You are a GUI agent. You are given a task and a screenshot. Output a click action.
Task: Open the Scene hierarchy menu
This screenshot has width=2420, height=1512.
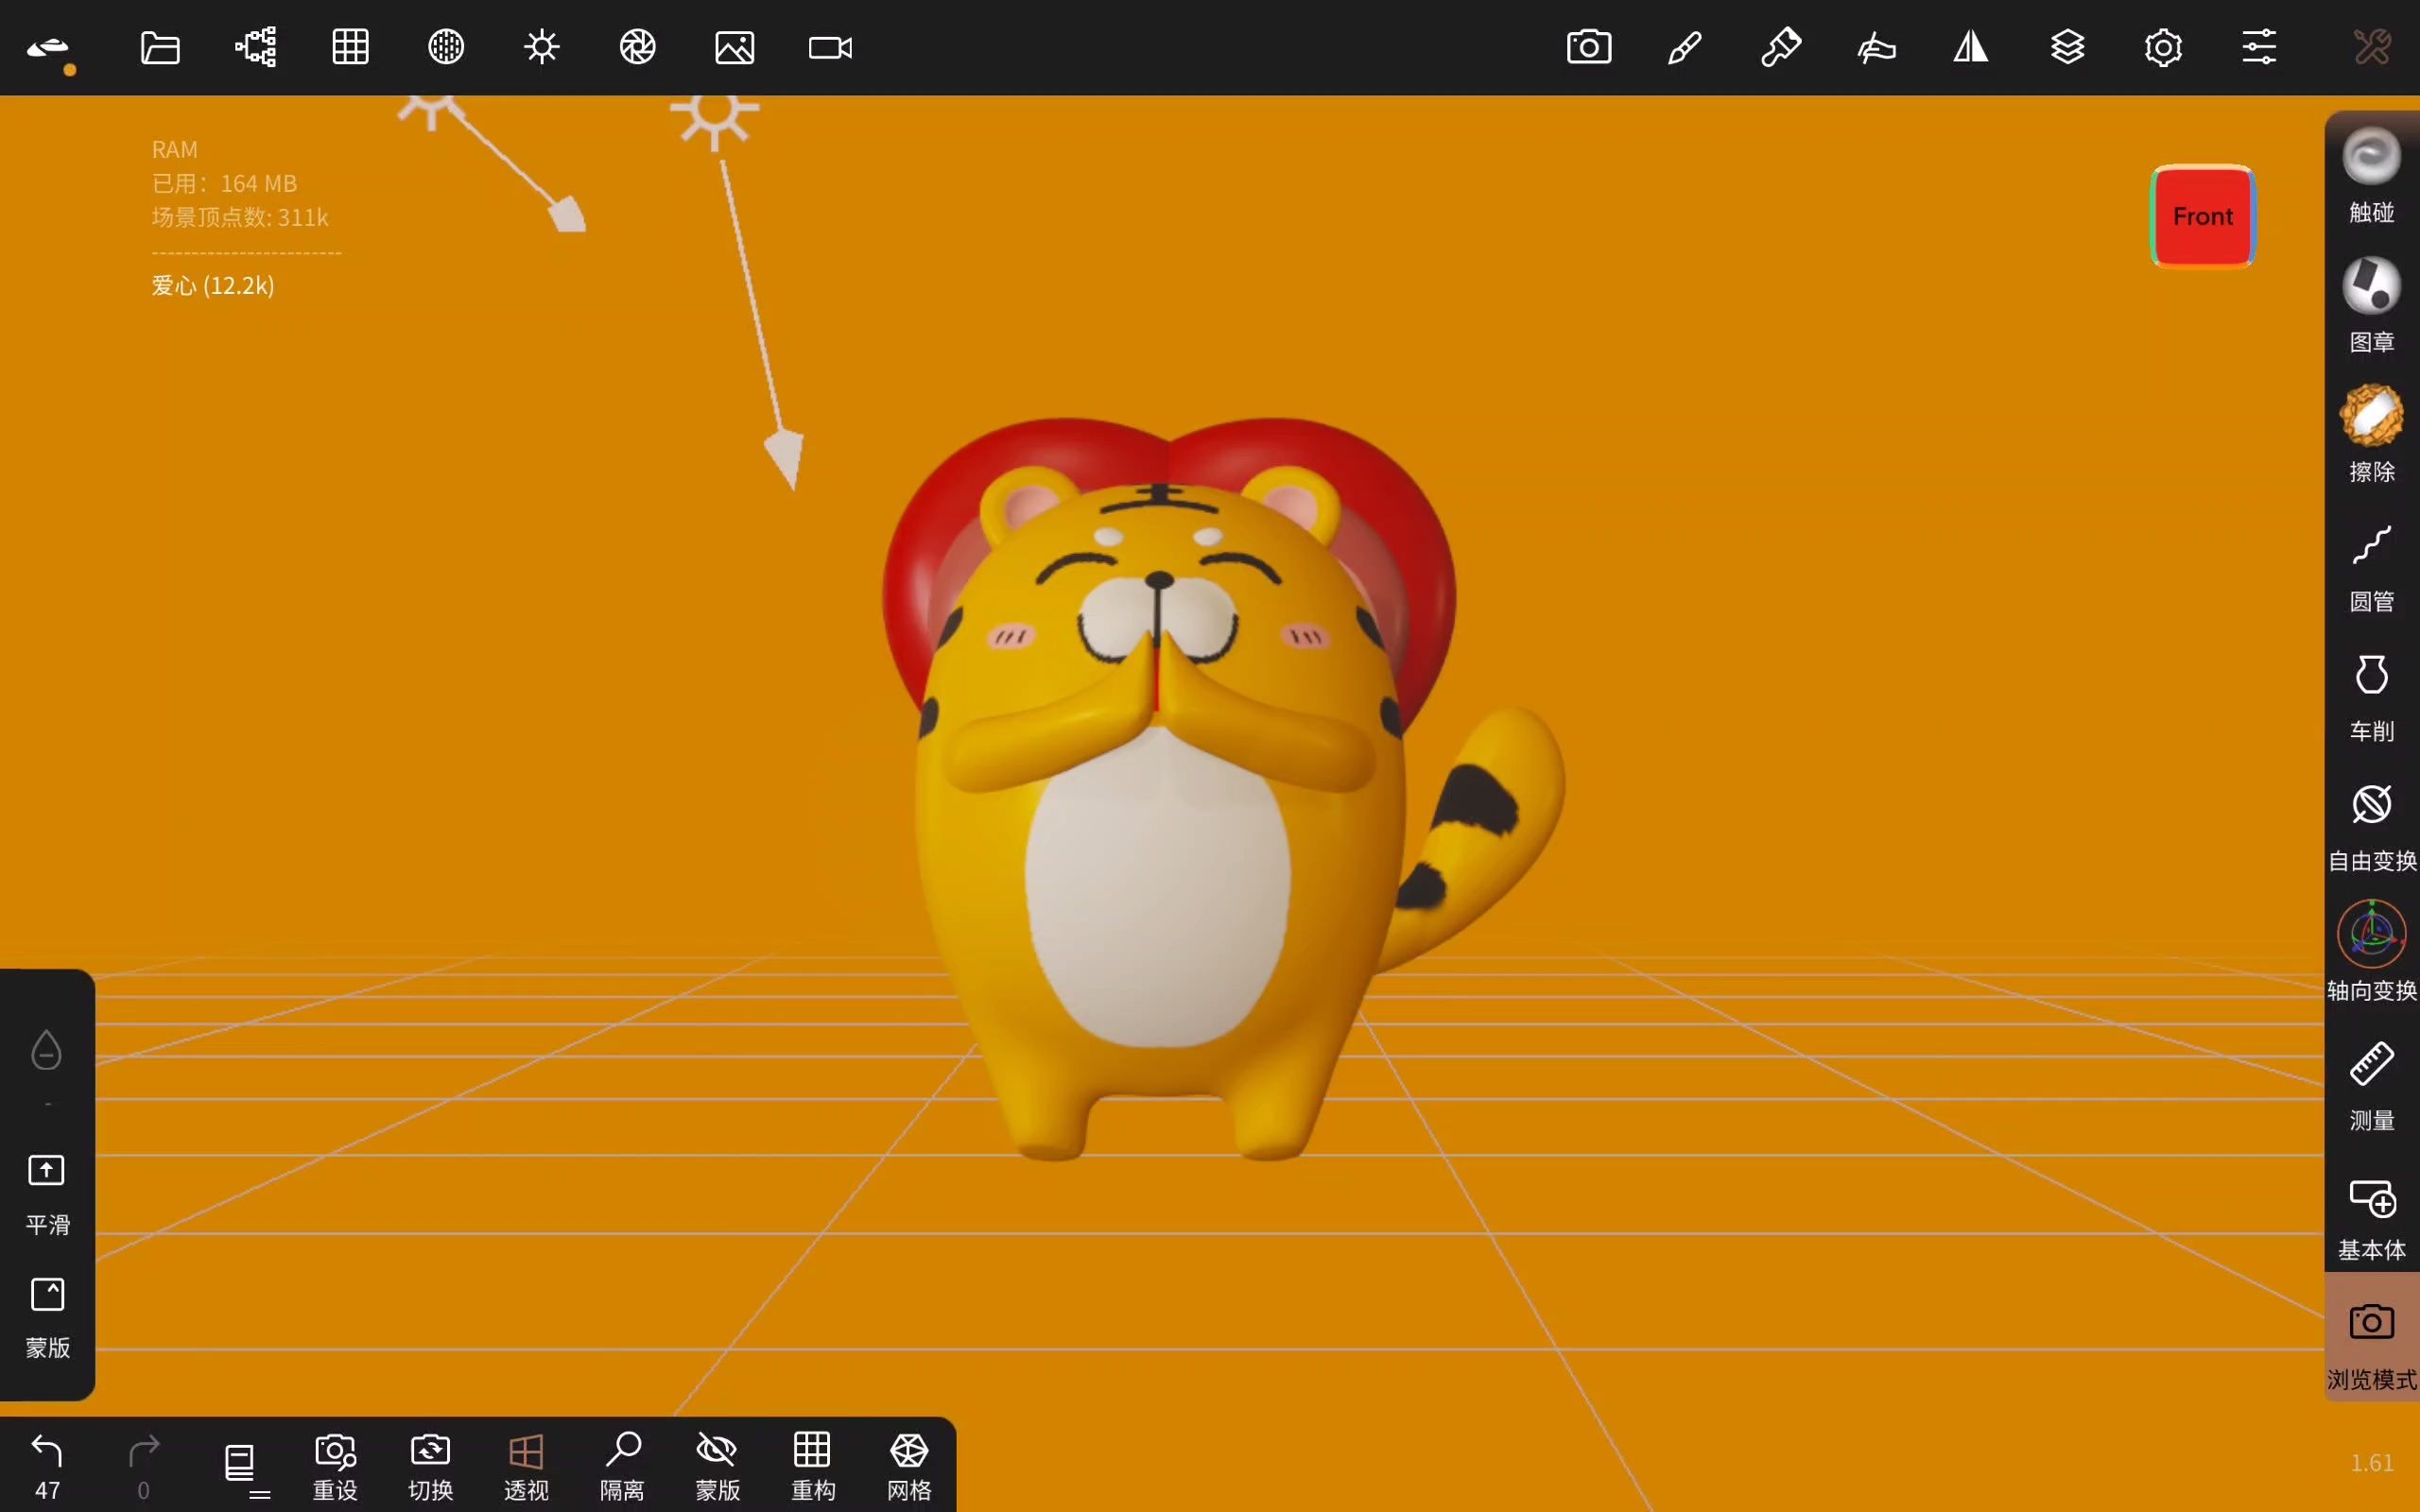click(x=256, y=47)
